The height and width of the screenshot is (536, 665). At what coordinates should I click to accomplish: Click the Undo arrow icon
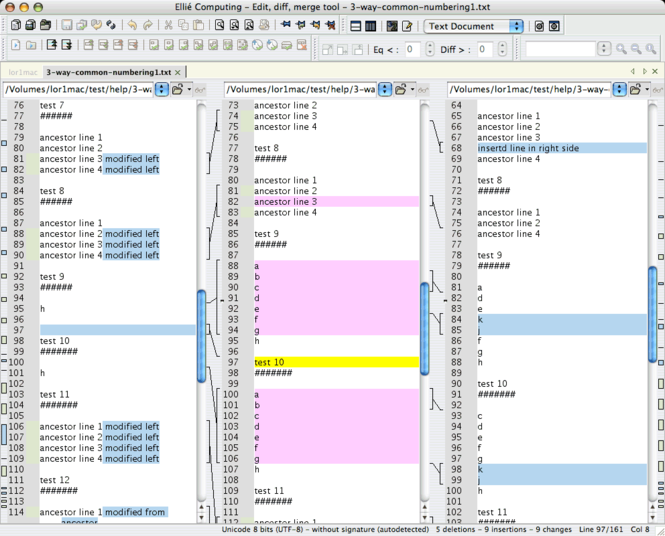pos(132,26)
